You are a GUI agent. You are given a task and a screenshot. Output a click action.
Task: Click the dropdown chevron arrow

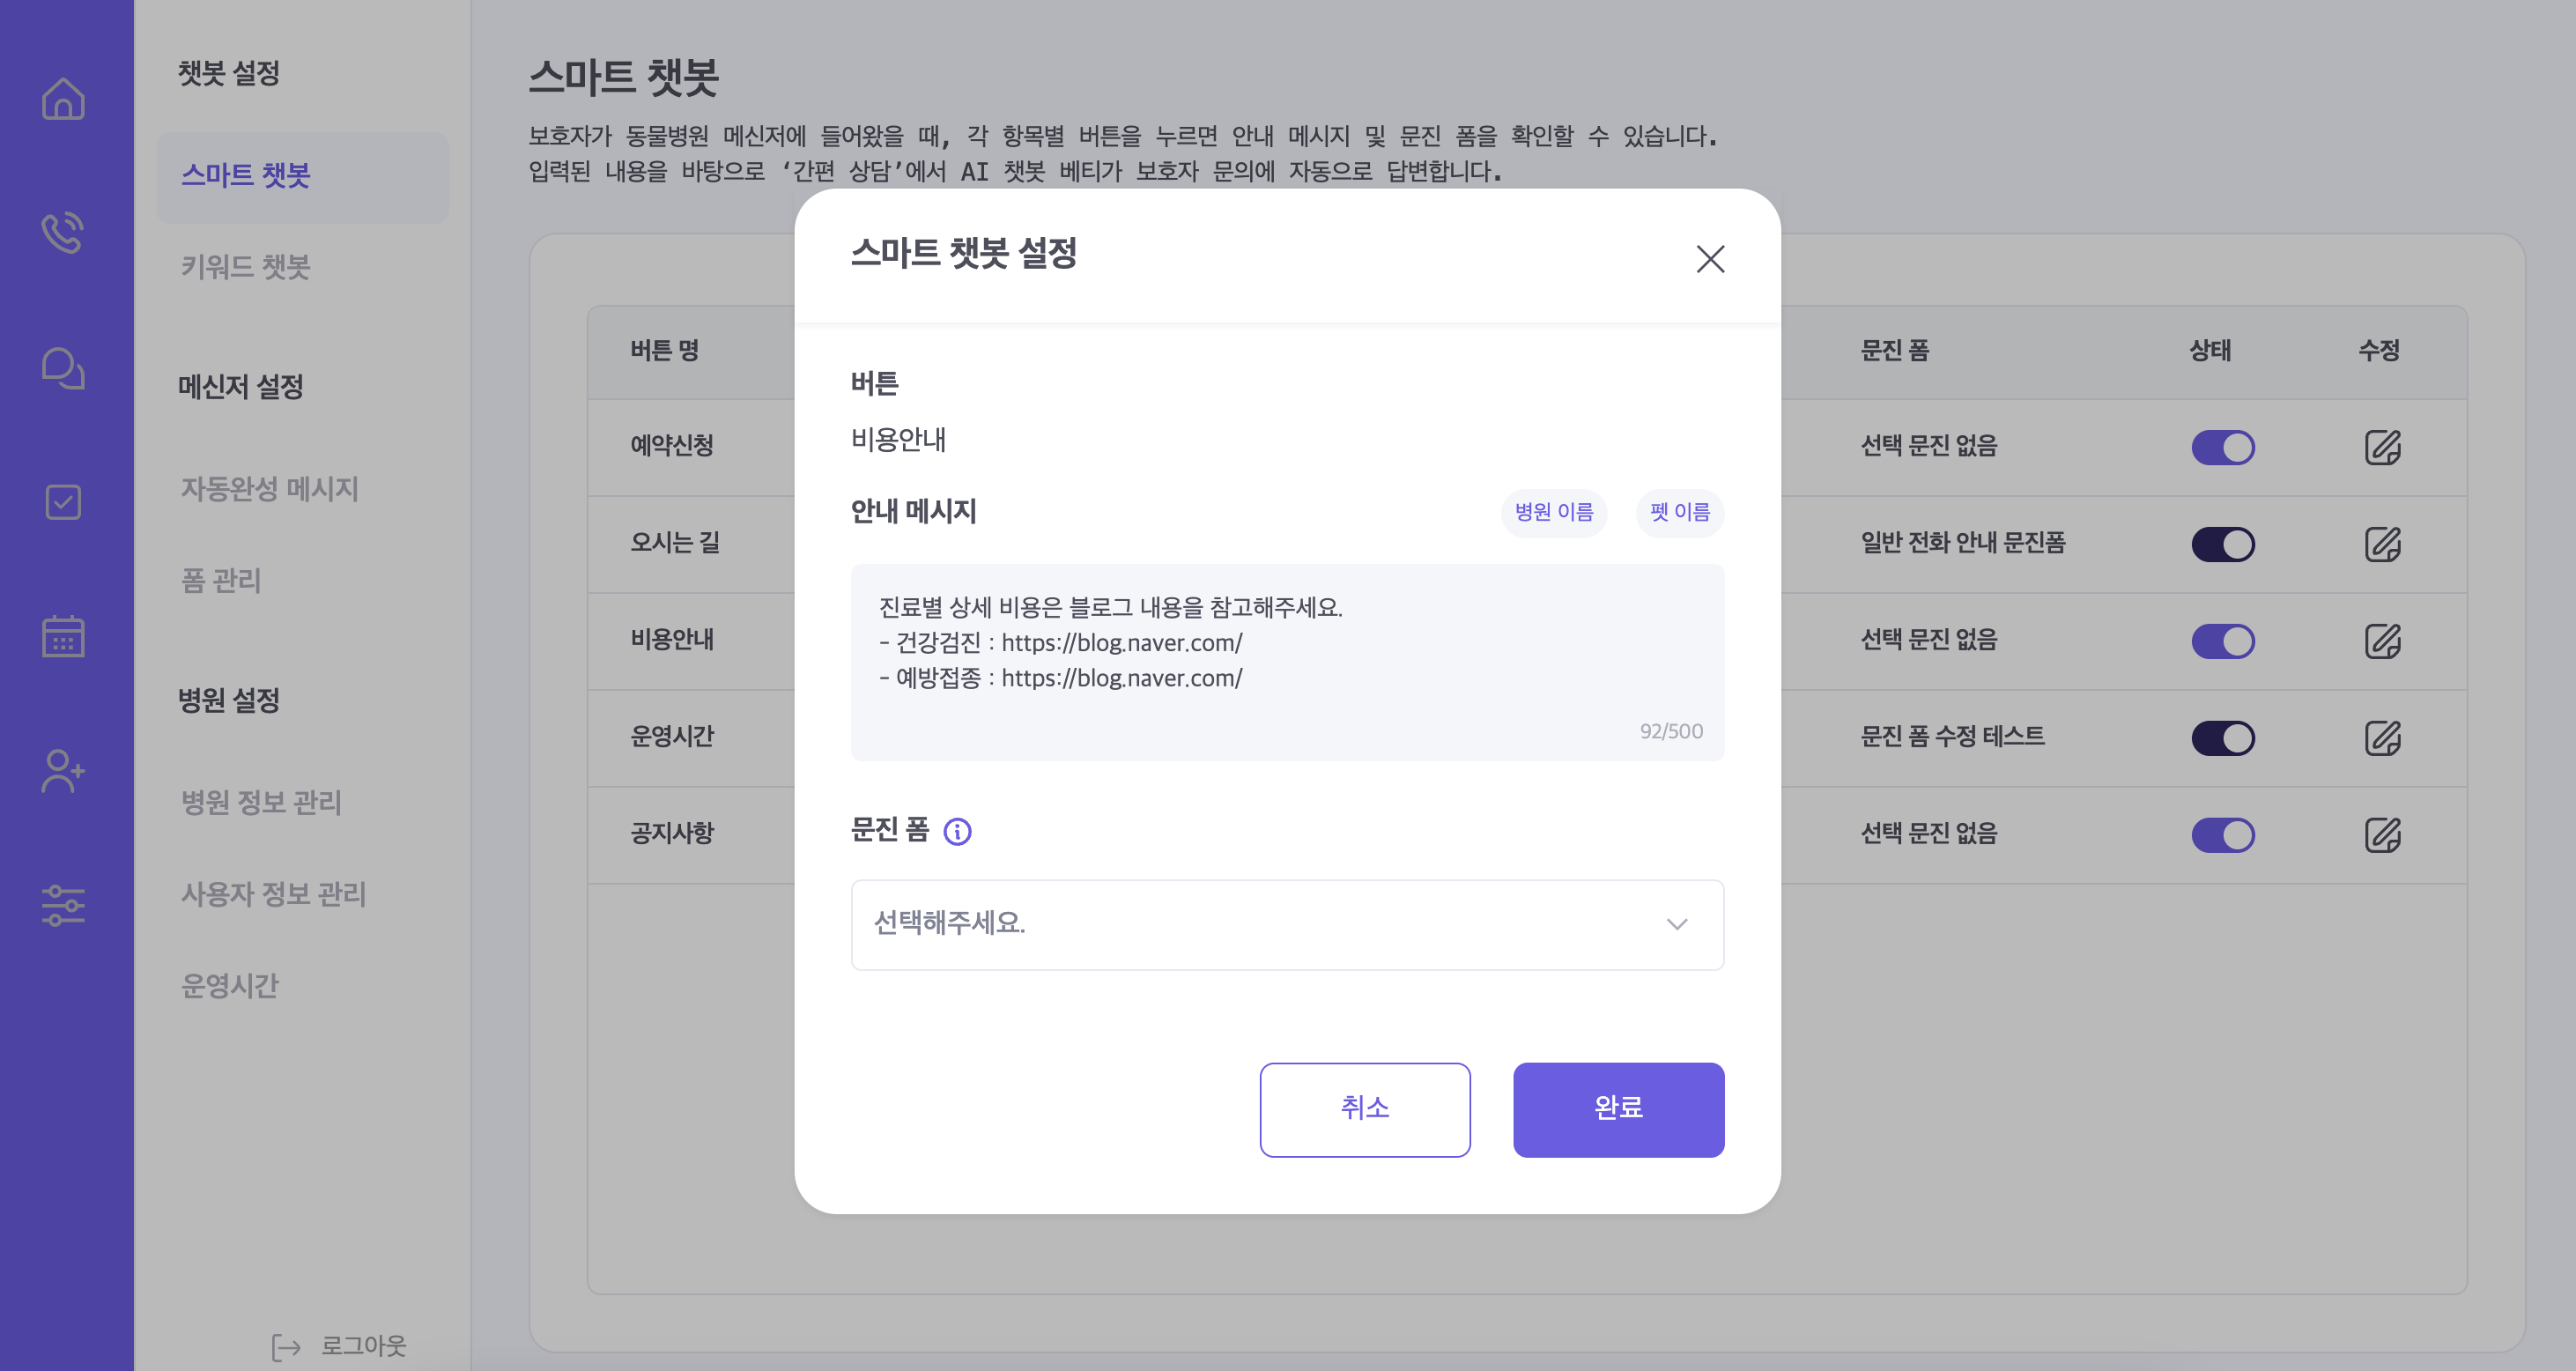(1676, 924)
